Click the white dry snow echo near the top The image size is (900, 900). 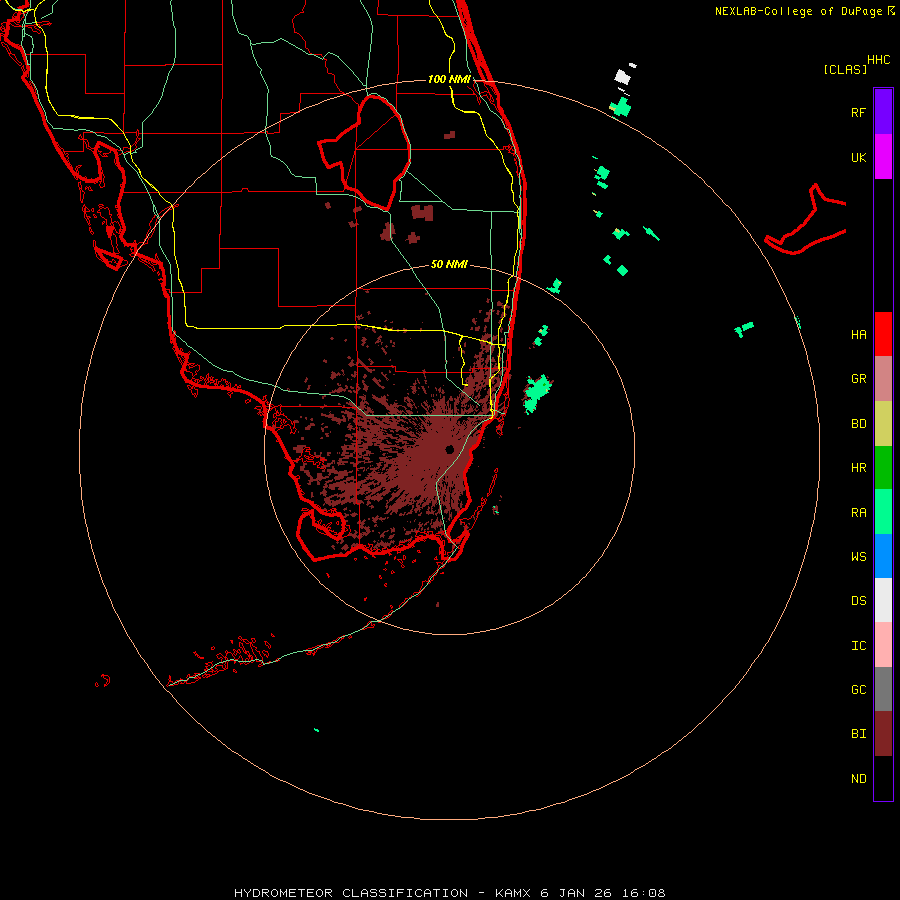pos(623,76)
